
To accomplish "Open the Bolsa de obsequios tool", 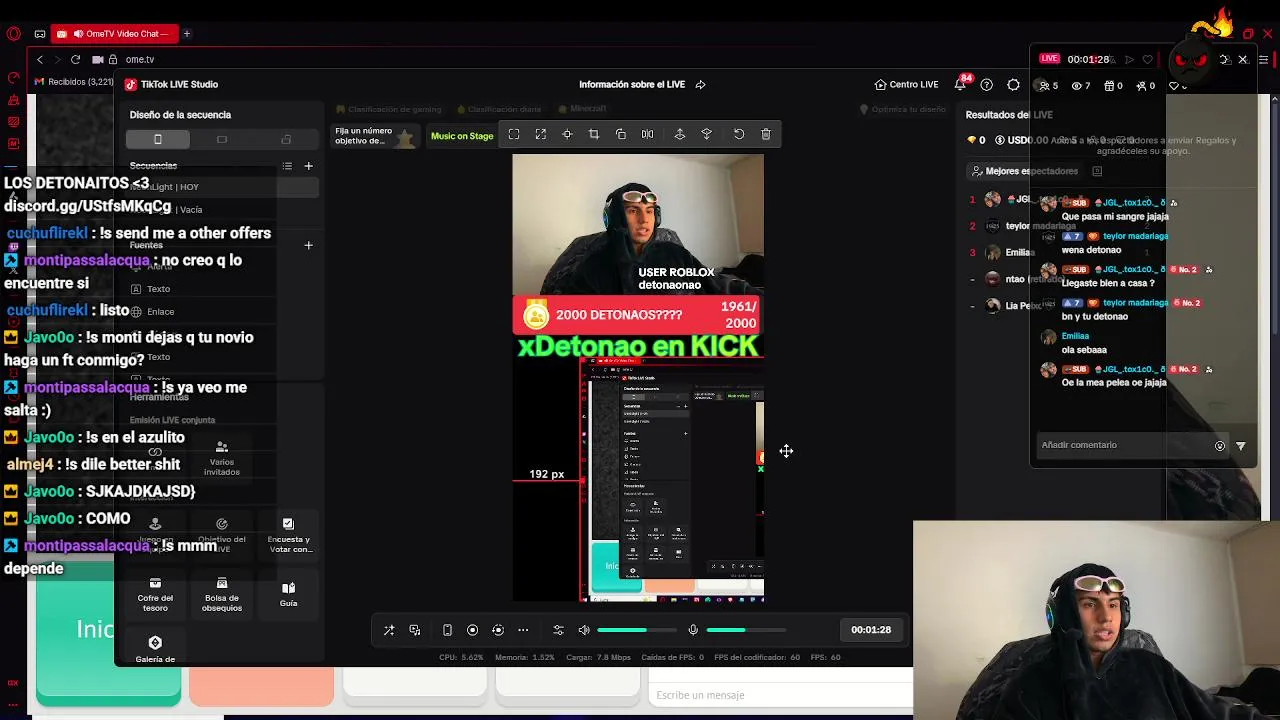I will [222, 594].
